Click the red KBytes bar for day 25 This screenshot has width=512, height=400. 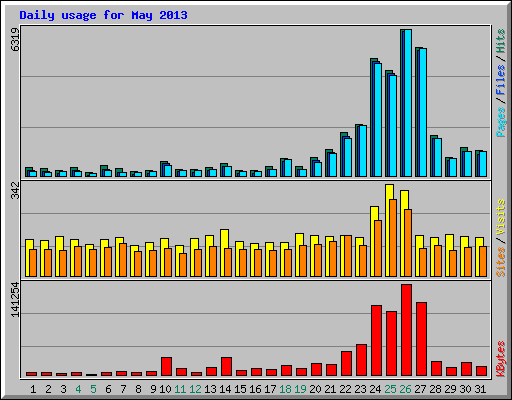(x=391, y=343)
